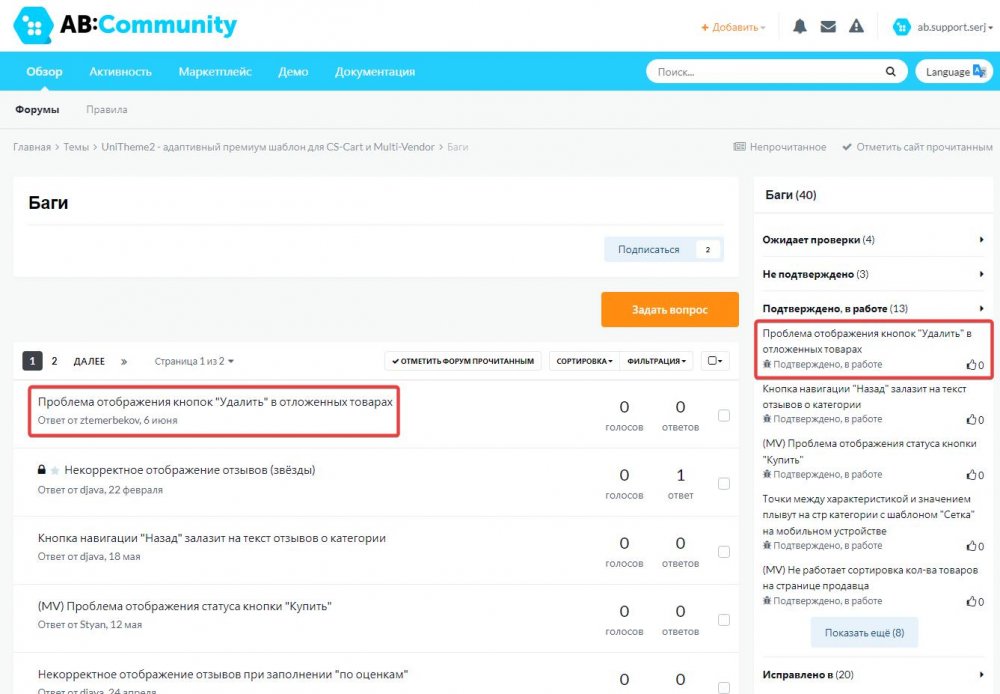Click the AB:Community logo
This screenshot has height=694, width=1000.
coord(125,25)
